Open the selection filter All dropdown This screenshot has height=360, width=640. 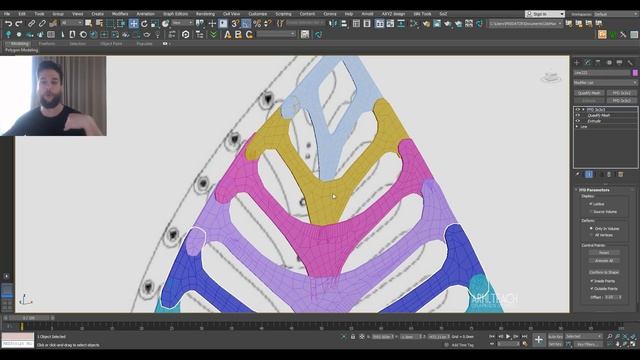71,23
